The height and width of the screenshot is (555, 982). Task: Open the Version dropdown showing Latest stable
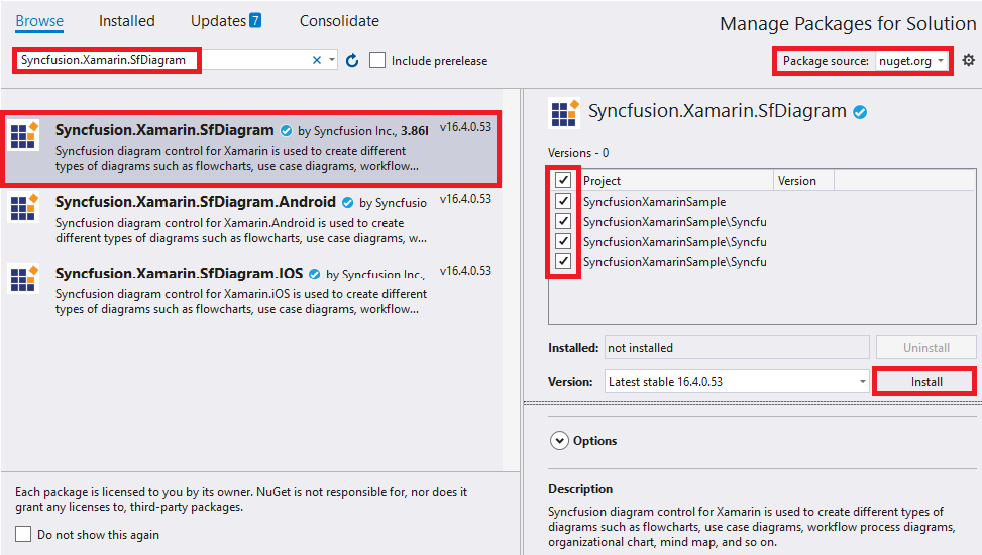pyautogui.click(x=737, y=381)
